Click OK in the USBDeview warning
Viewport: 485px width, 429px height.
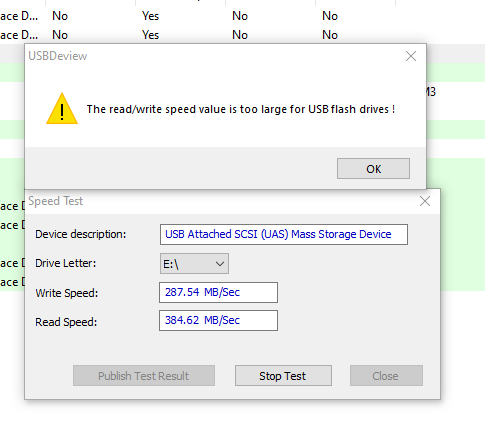373,169
